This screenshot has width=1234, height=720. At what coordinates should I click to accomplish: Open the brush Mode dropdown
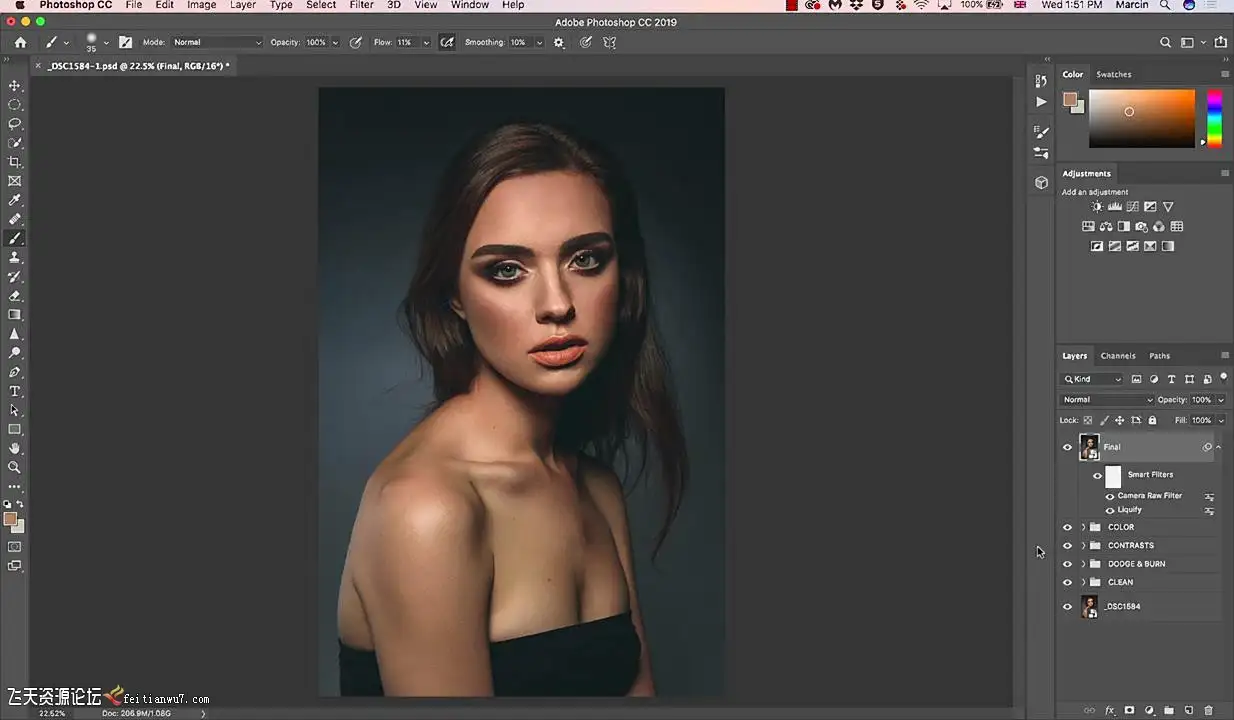217,42
